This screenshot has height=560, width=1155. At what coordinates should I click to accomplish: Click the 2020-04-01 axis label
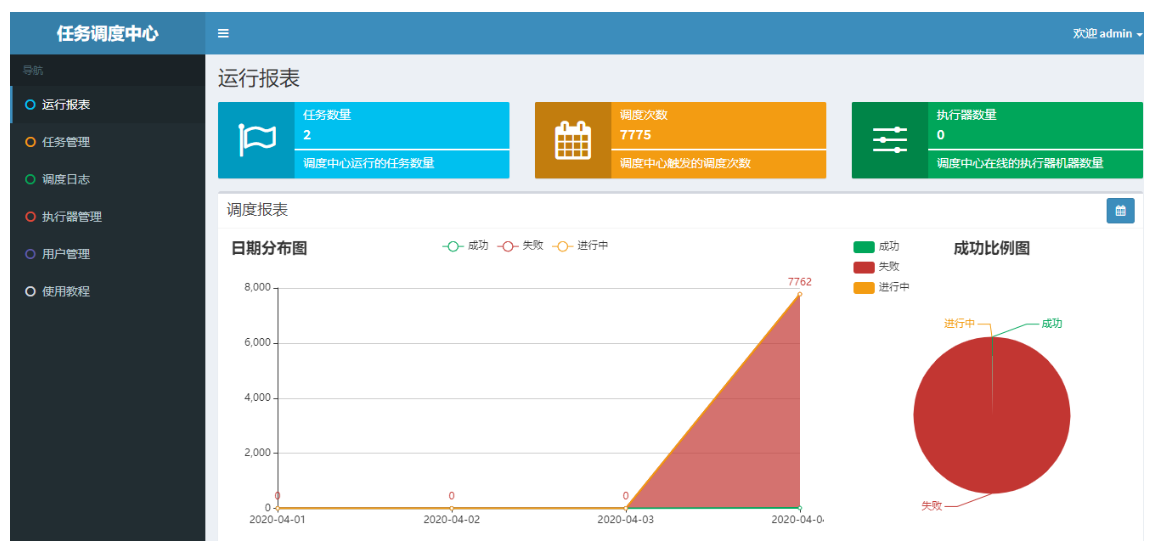pos(277,519)
